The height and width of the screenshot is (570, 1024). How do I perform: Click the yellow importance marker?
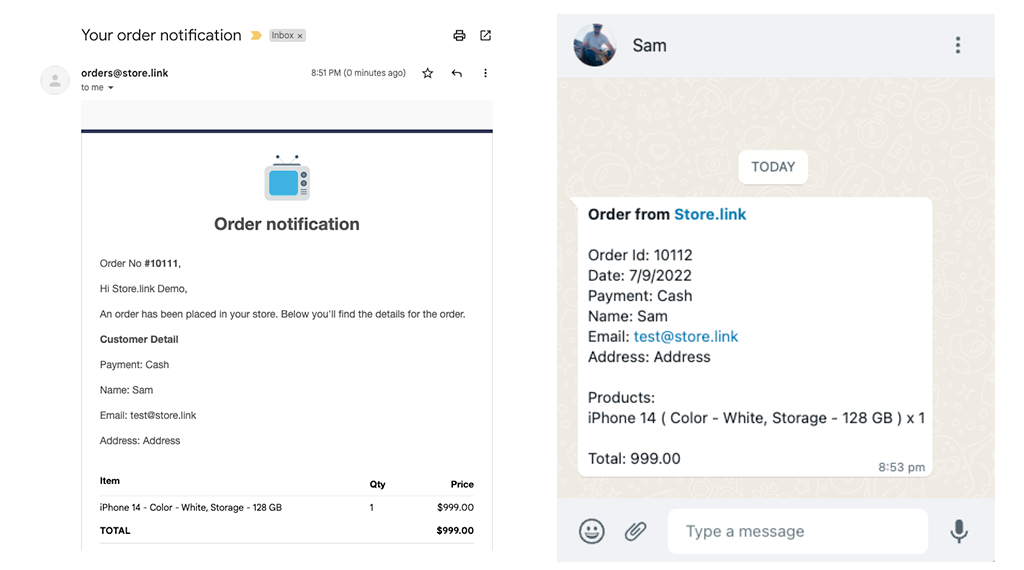pyautogui.click(x=256, y=36)
